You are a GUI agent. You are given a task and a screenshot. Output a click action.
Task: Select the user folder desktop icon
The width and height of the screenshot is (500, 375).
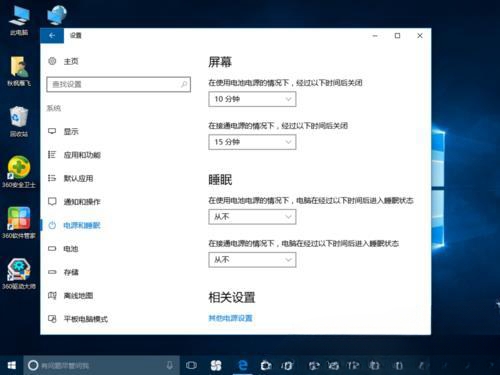click(x=19, y=71)
